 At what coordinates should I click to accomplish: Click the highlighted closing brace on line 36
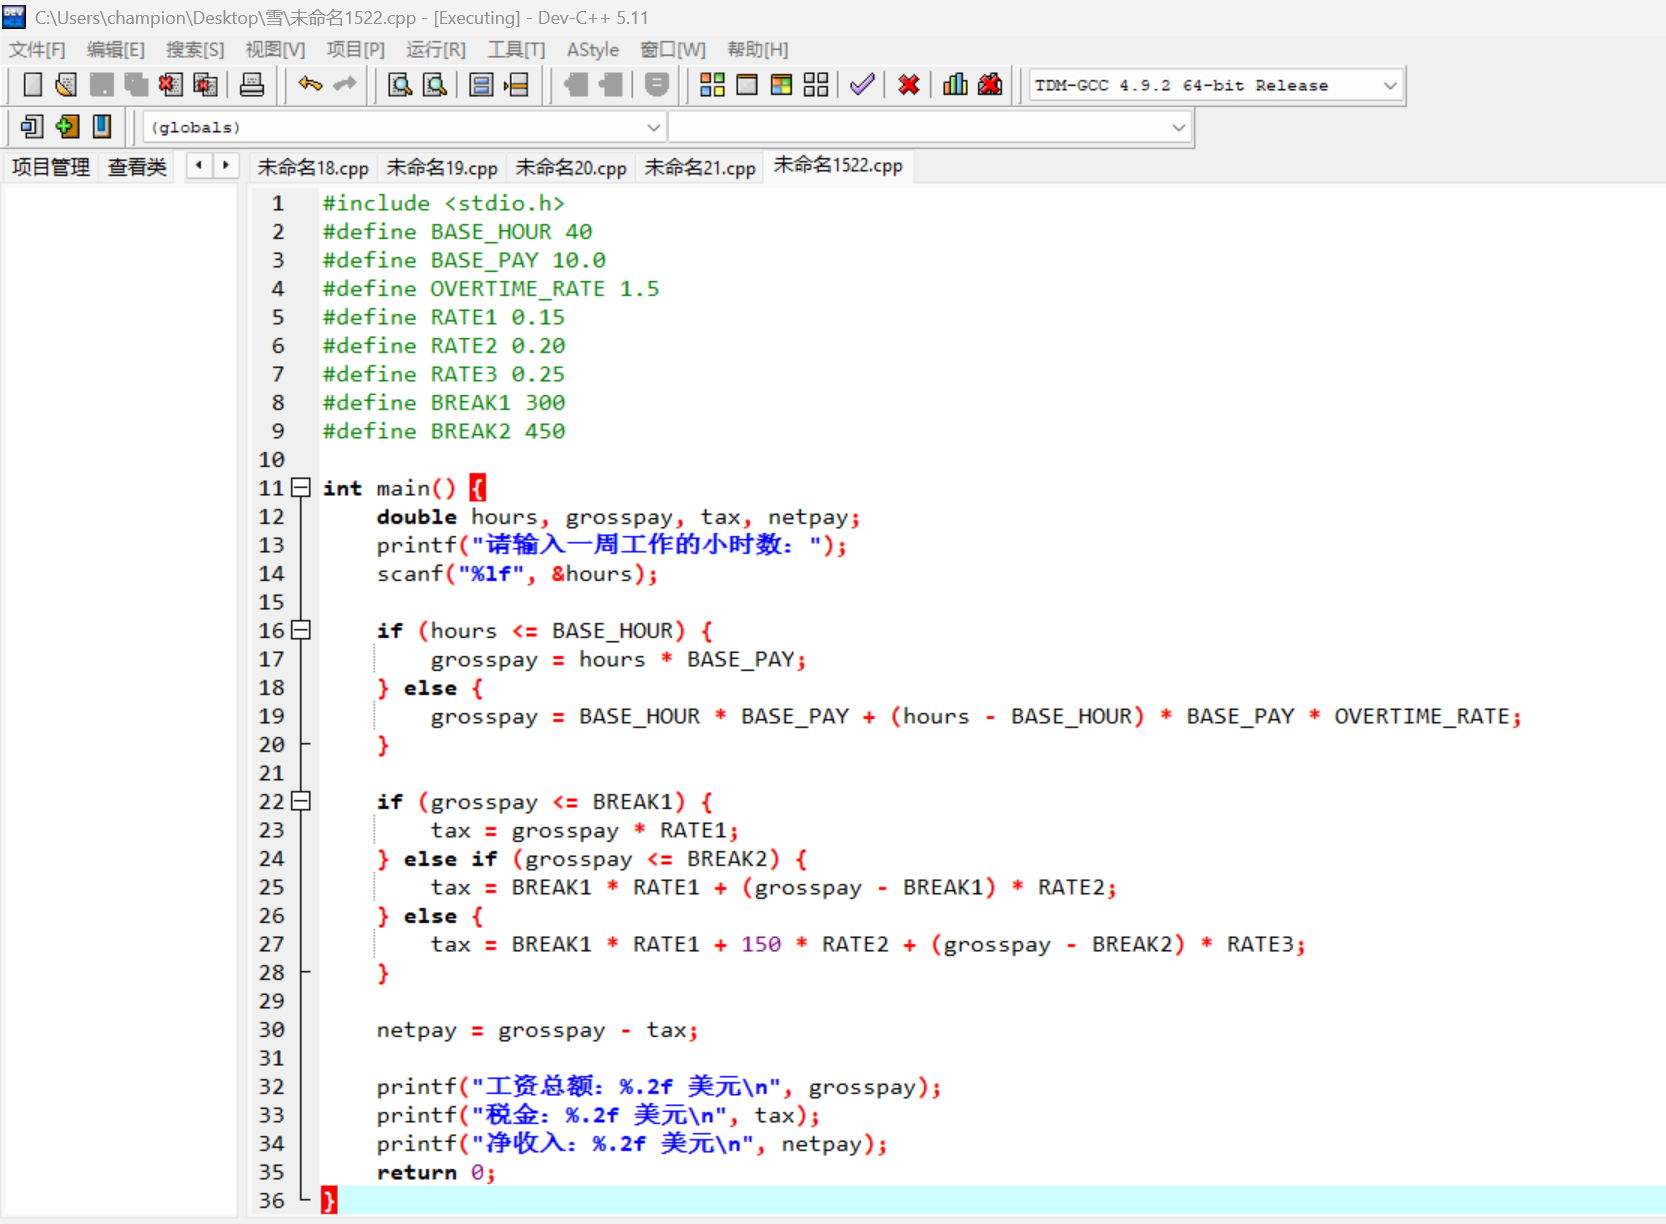329,1200
